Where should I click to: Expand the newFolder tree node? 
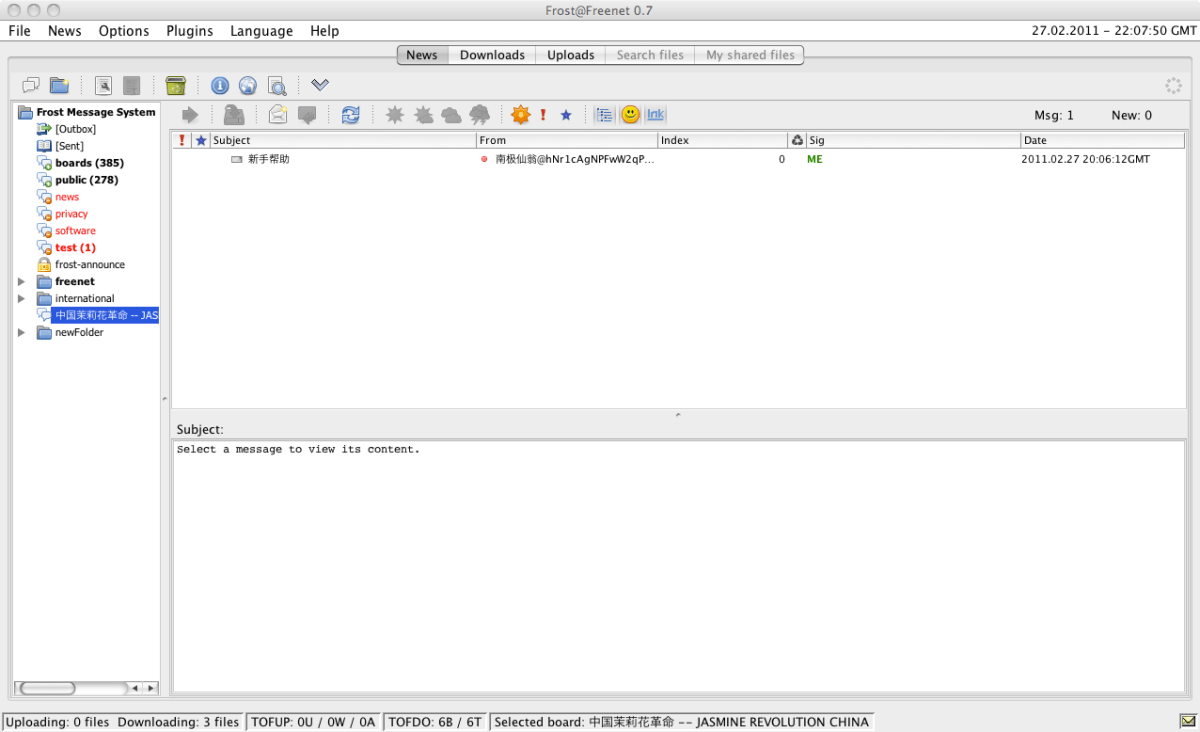pyautogui.click(x=22, y=333)
